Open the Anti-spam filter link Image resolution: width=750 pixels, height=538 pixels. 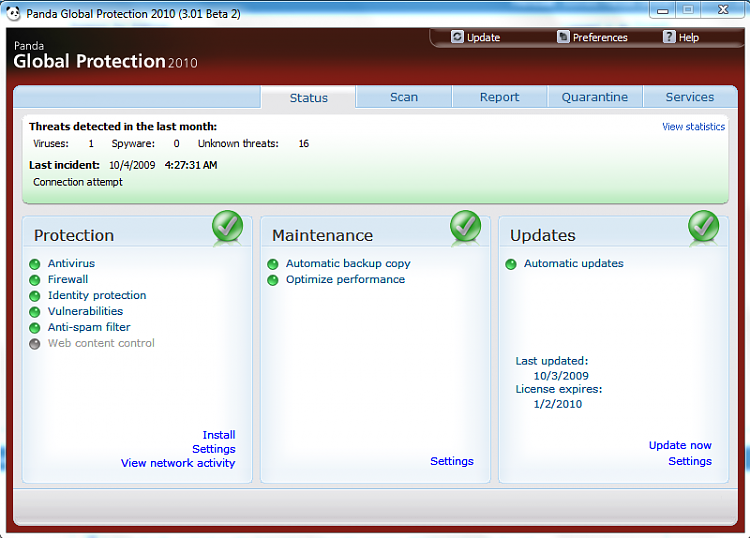[x=89, y=328]
